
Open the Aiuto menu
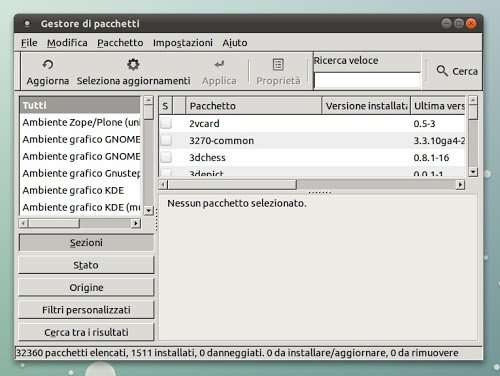[x=235, y=43]
